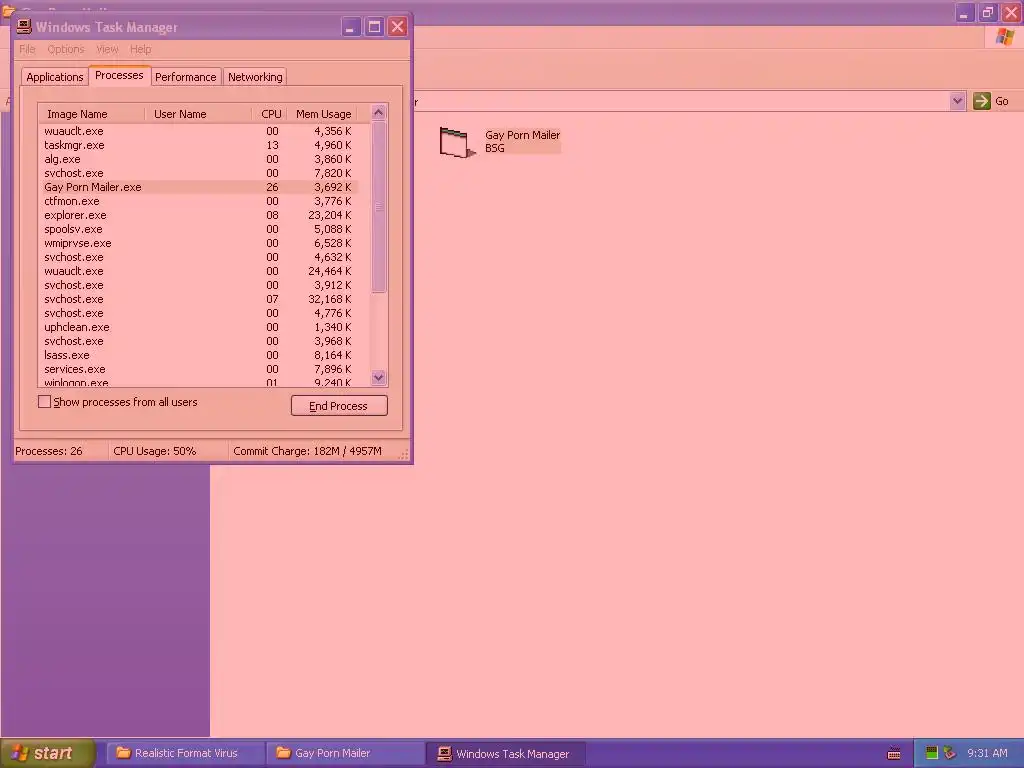The width and height of the screenshot is (1024, 768).
Task: Switch to the Applications tab
Action: pyautogui.click(x=55, y=76)
